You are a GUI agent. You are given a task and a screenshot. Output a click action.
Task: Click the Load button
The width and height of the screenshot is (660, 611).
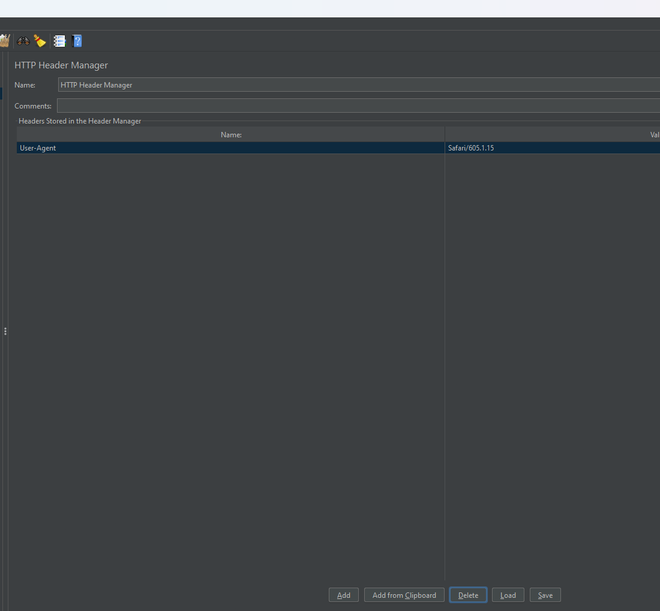click(508, 595)
